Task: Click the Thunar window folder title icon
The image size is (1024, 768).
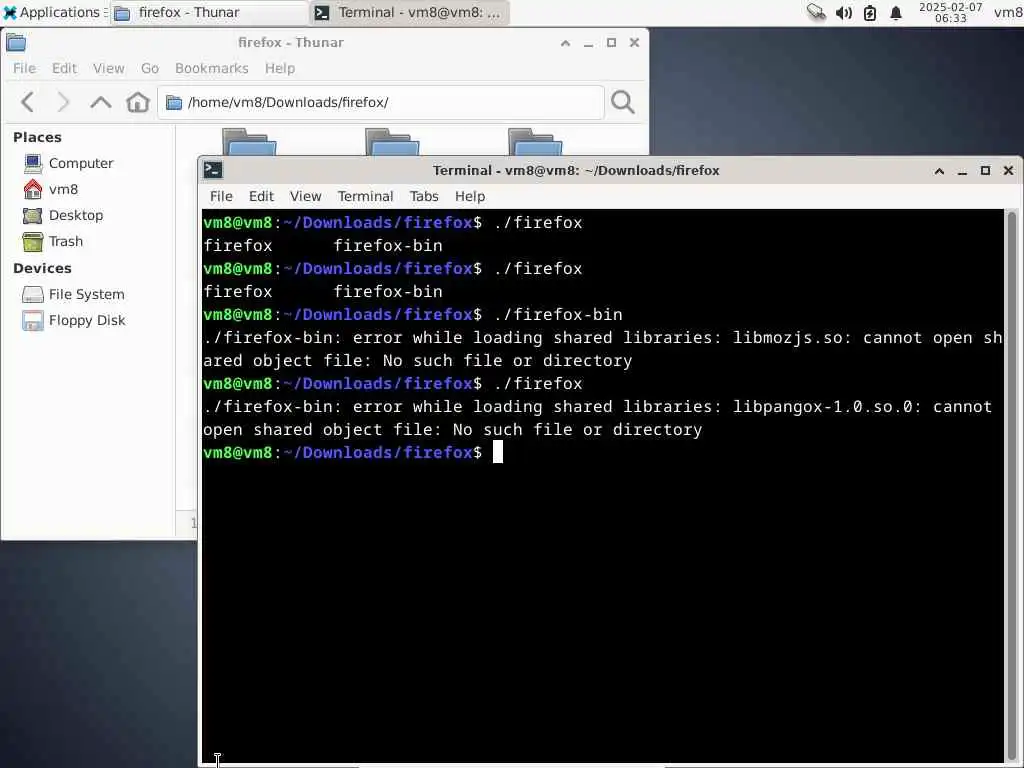Action: coord(16,42)
